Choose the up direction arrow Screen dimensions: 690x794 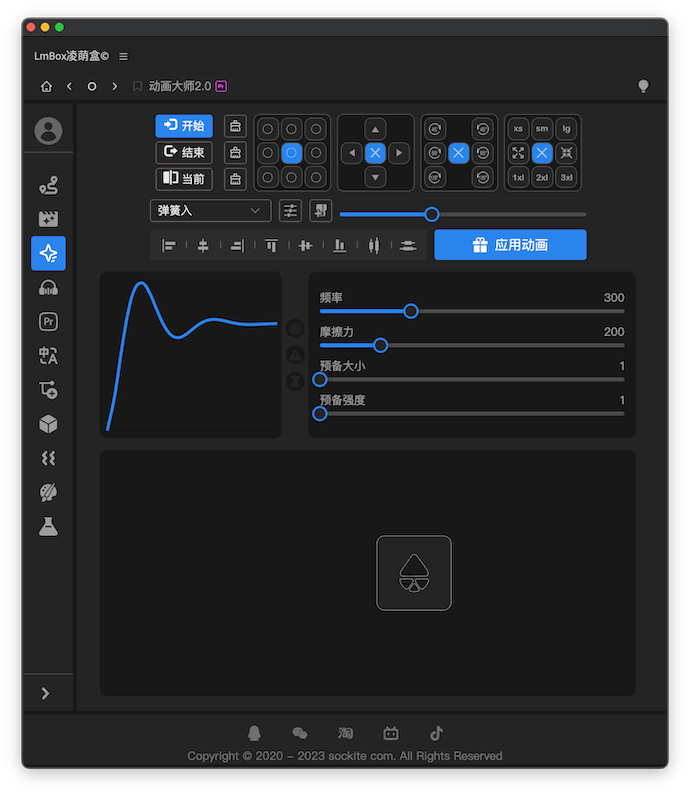375,129
